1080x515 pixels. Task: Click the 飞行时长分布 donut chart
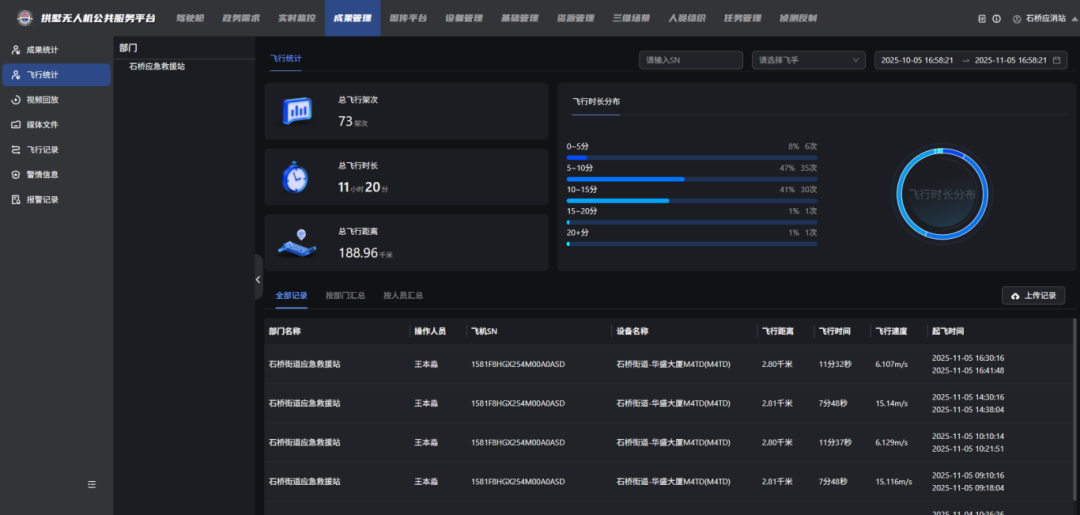(941, 195)
